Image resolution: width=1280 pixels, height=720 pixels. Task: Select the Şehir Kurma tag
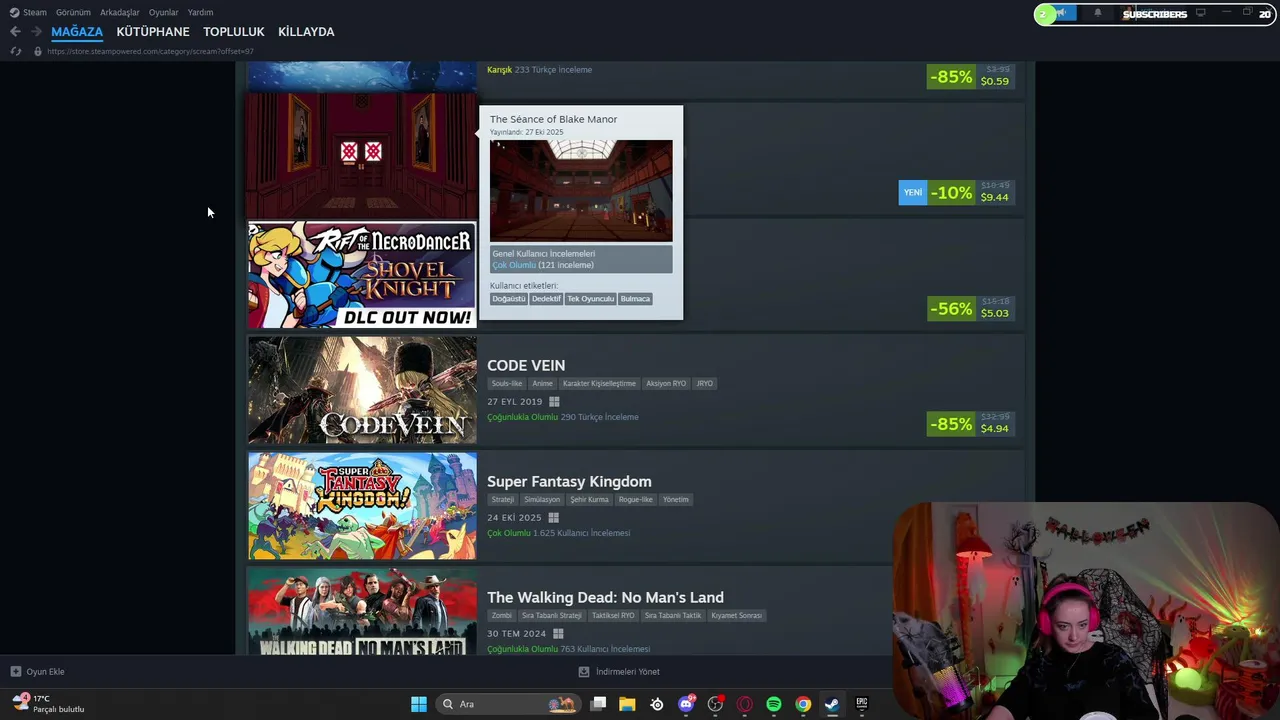tap(590, 500)
